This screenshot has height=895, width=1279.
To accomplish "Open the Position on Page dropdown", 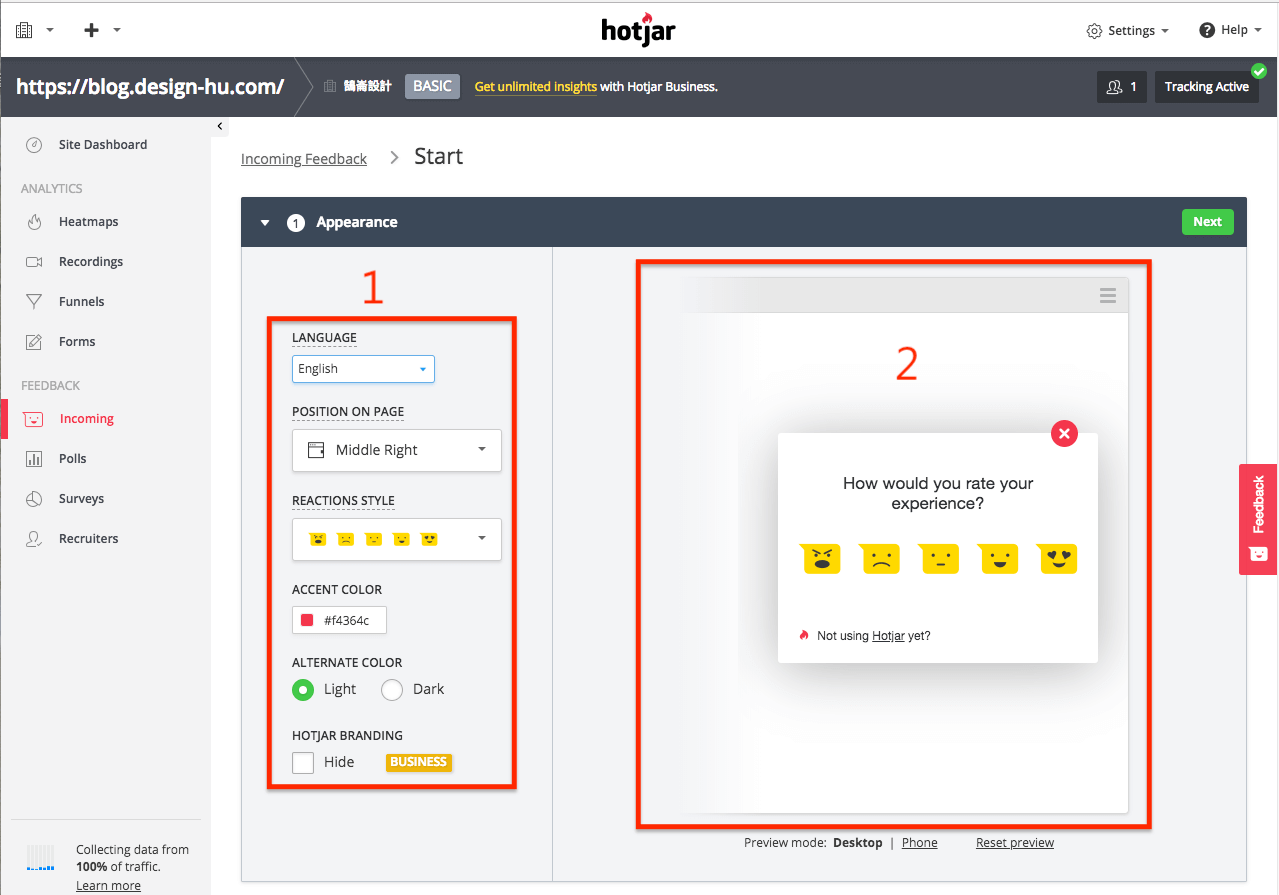I will point(396,450).
